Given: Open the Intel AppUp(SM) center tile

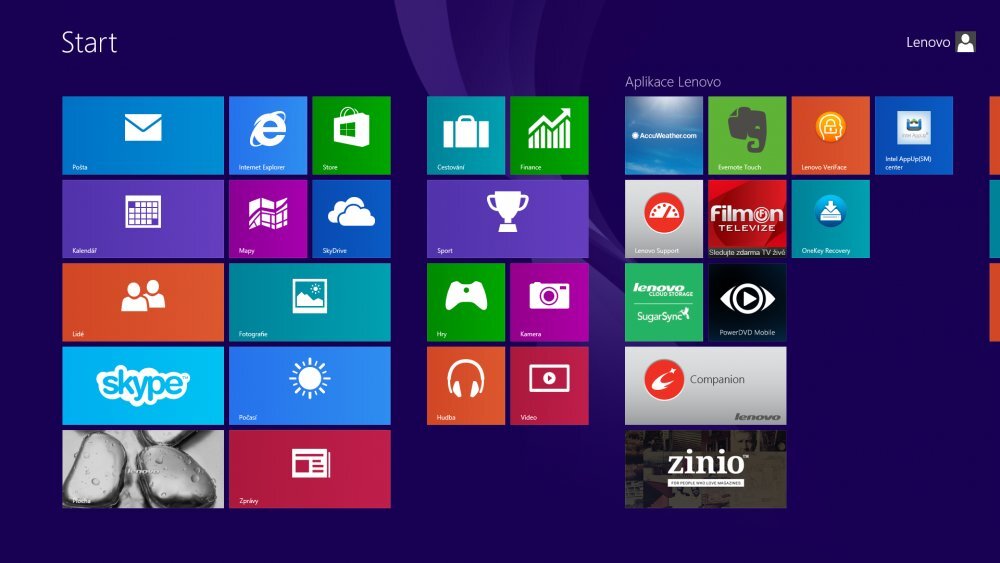Looking at the screenshot, I should pos(914,135).
